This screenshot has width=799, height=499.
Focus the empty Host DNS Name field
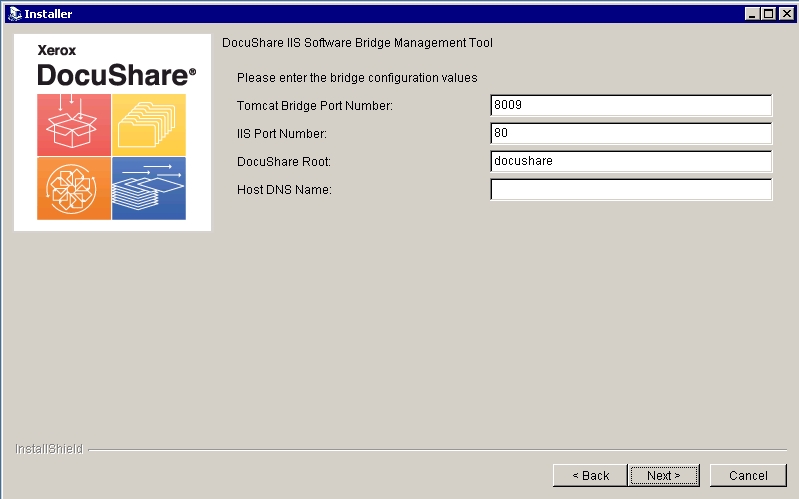[631, 190]
